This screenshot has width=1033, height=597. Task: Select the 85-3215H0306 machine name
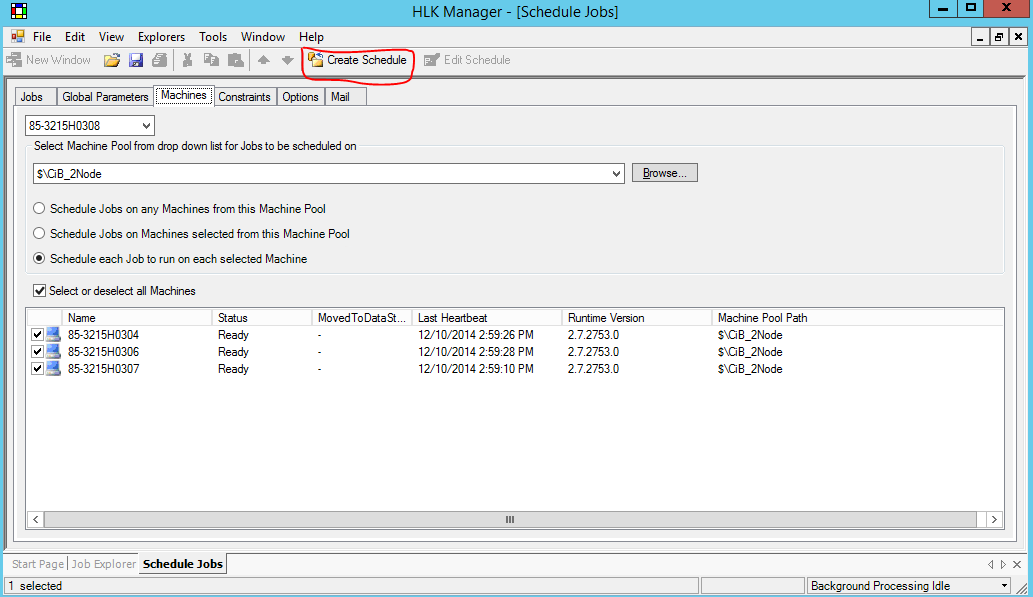click(103, 352)
